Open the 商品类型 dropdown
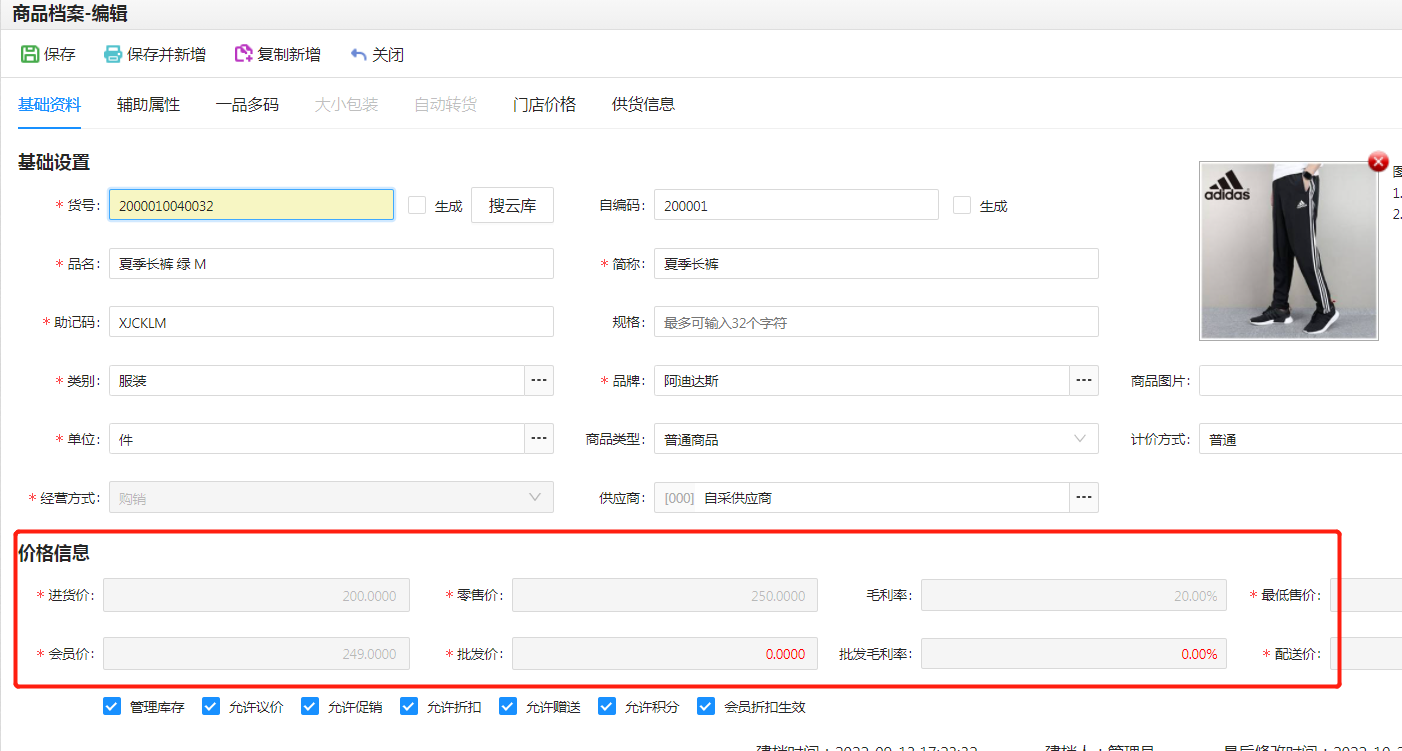Image resolution: width=1402 pixels, height=751 pixels. [x=1078, y=438]
